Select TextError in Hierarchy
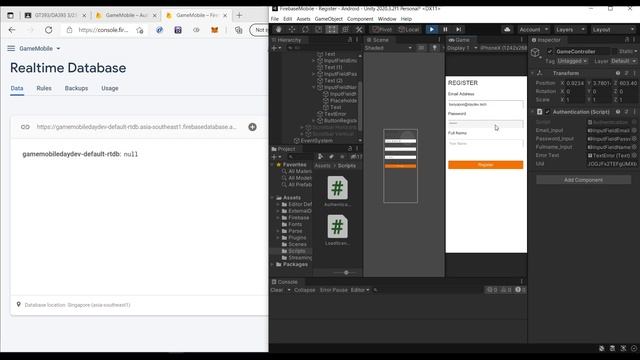The image size is (640, 360). (x=335, y=114)
